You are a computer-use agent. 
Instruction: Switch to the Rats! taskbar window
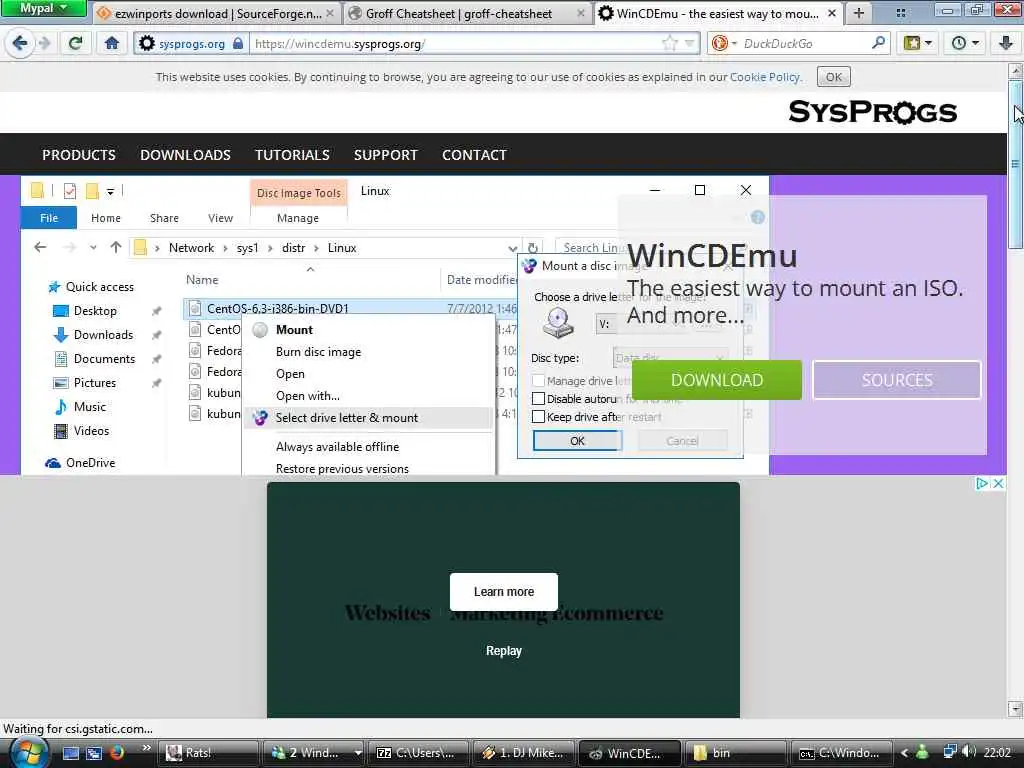click(x=208, y=753)
